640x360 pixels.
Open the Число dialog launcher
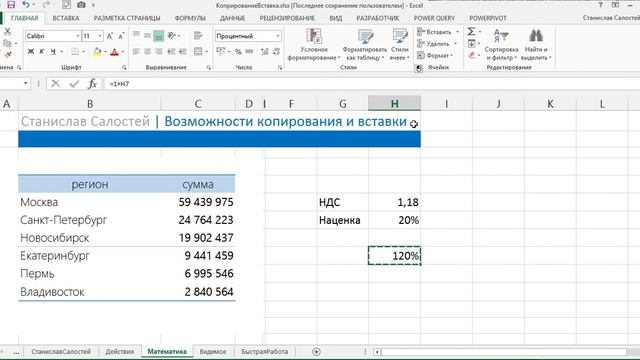(x=280, y=67)
